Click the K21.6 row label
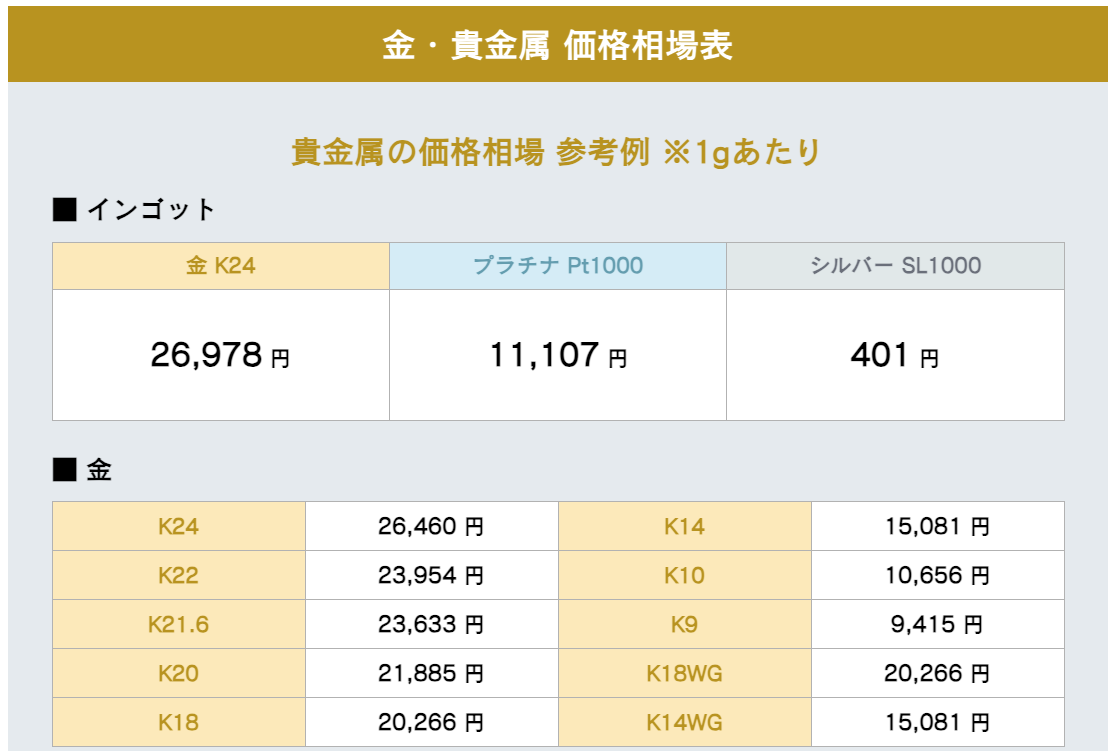 pyautogui.click(x=178, y=625)
